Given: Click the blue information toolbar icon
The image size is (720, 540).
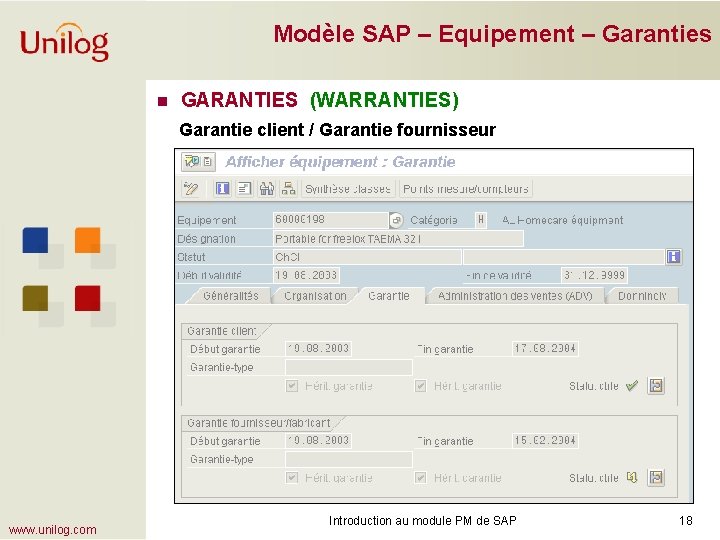Looking at the screenshot, I should click(223, 189).
